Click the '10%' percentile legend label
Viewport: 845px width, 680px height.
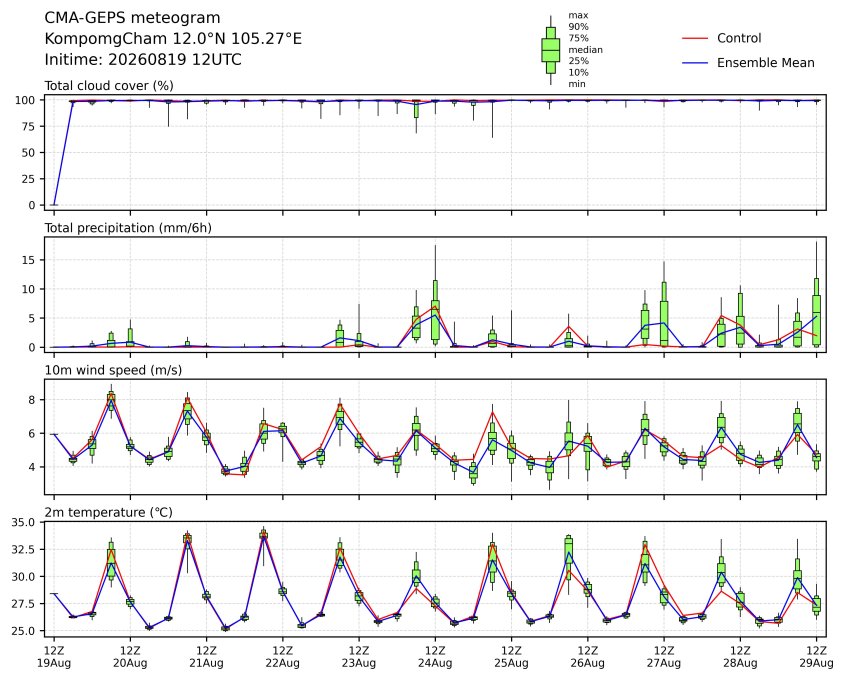tap(578, 73)
